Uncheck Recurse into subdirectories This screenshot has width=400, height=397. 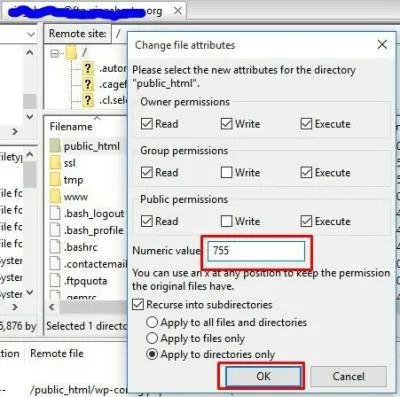click(x=138, y=304)
